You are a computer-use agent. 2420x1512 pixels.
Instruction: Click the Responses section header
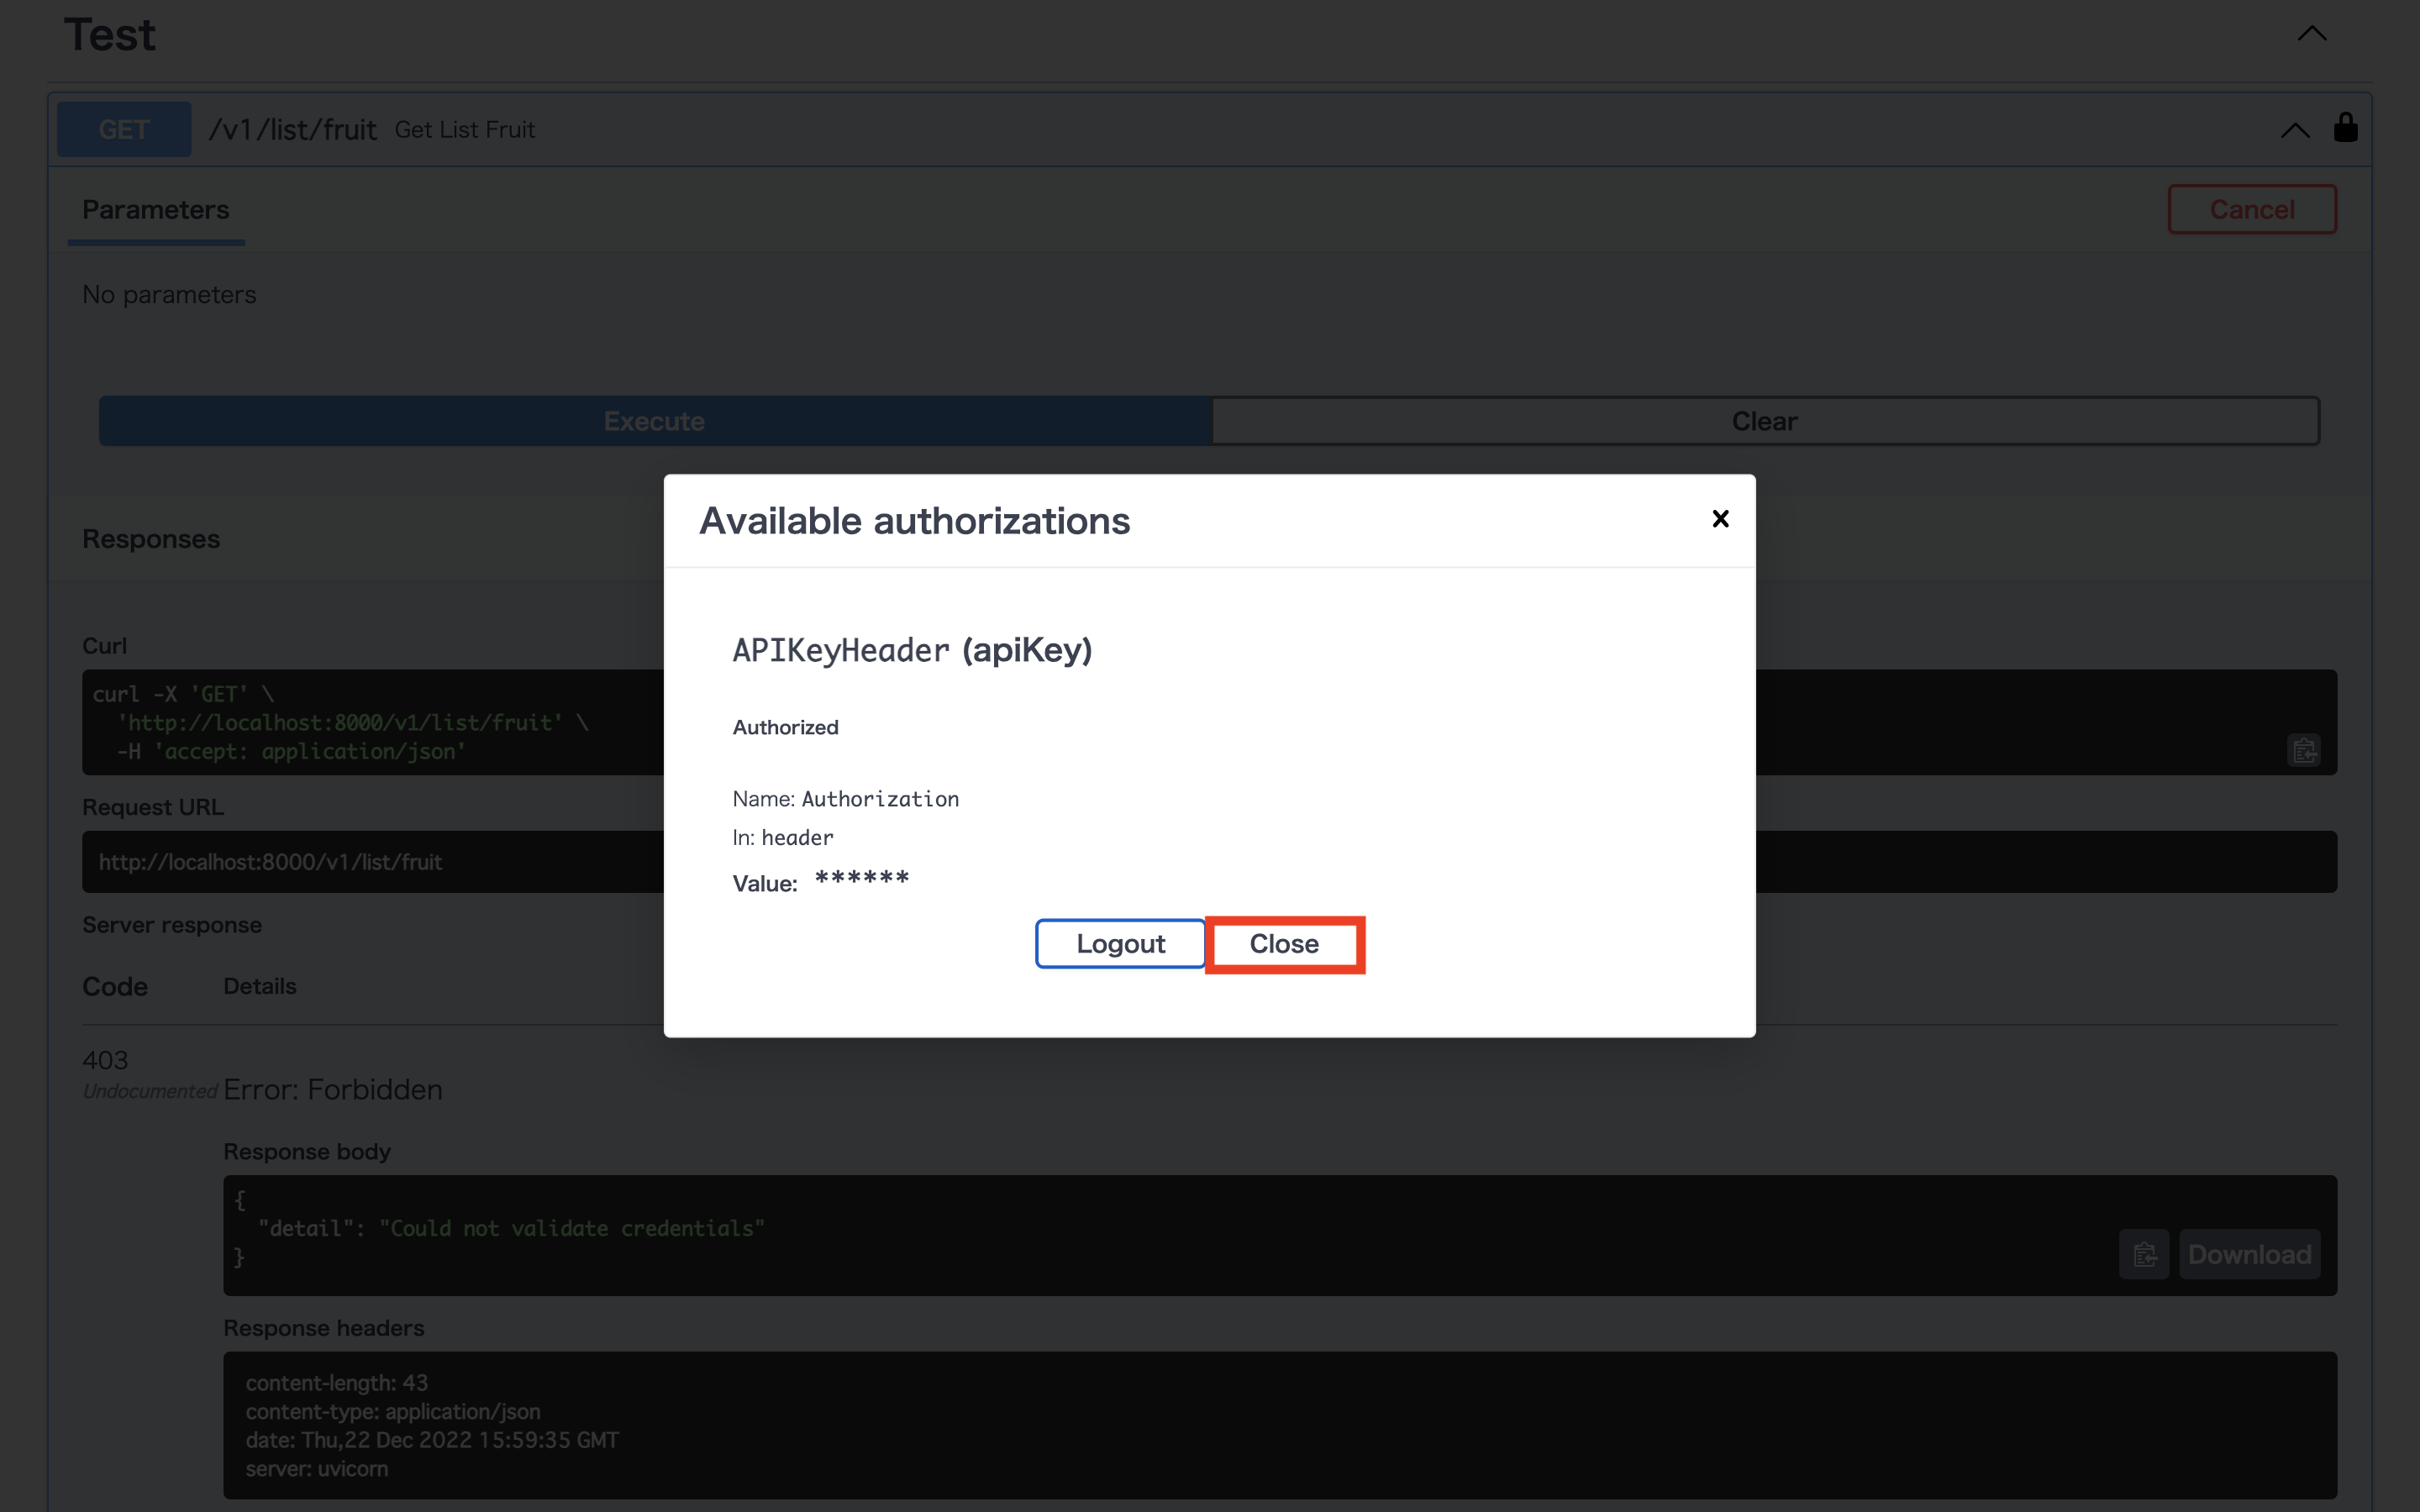[150, 538]
